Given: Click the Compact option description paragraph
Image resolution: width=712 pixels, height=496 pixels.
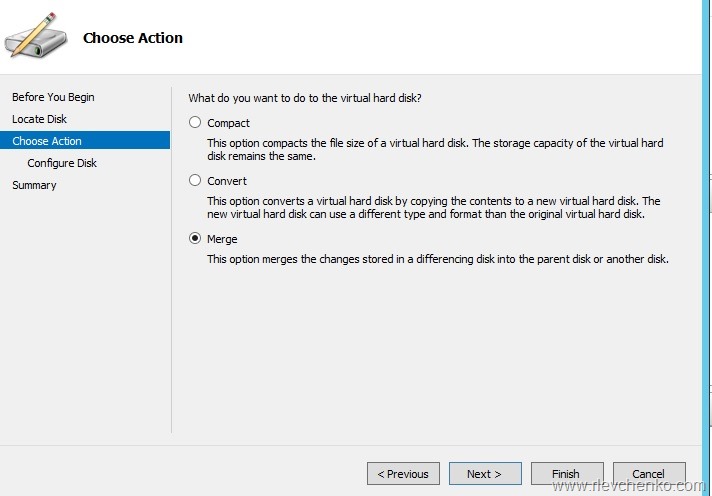Looking at the screenshot, I should 435,150.
